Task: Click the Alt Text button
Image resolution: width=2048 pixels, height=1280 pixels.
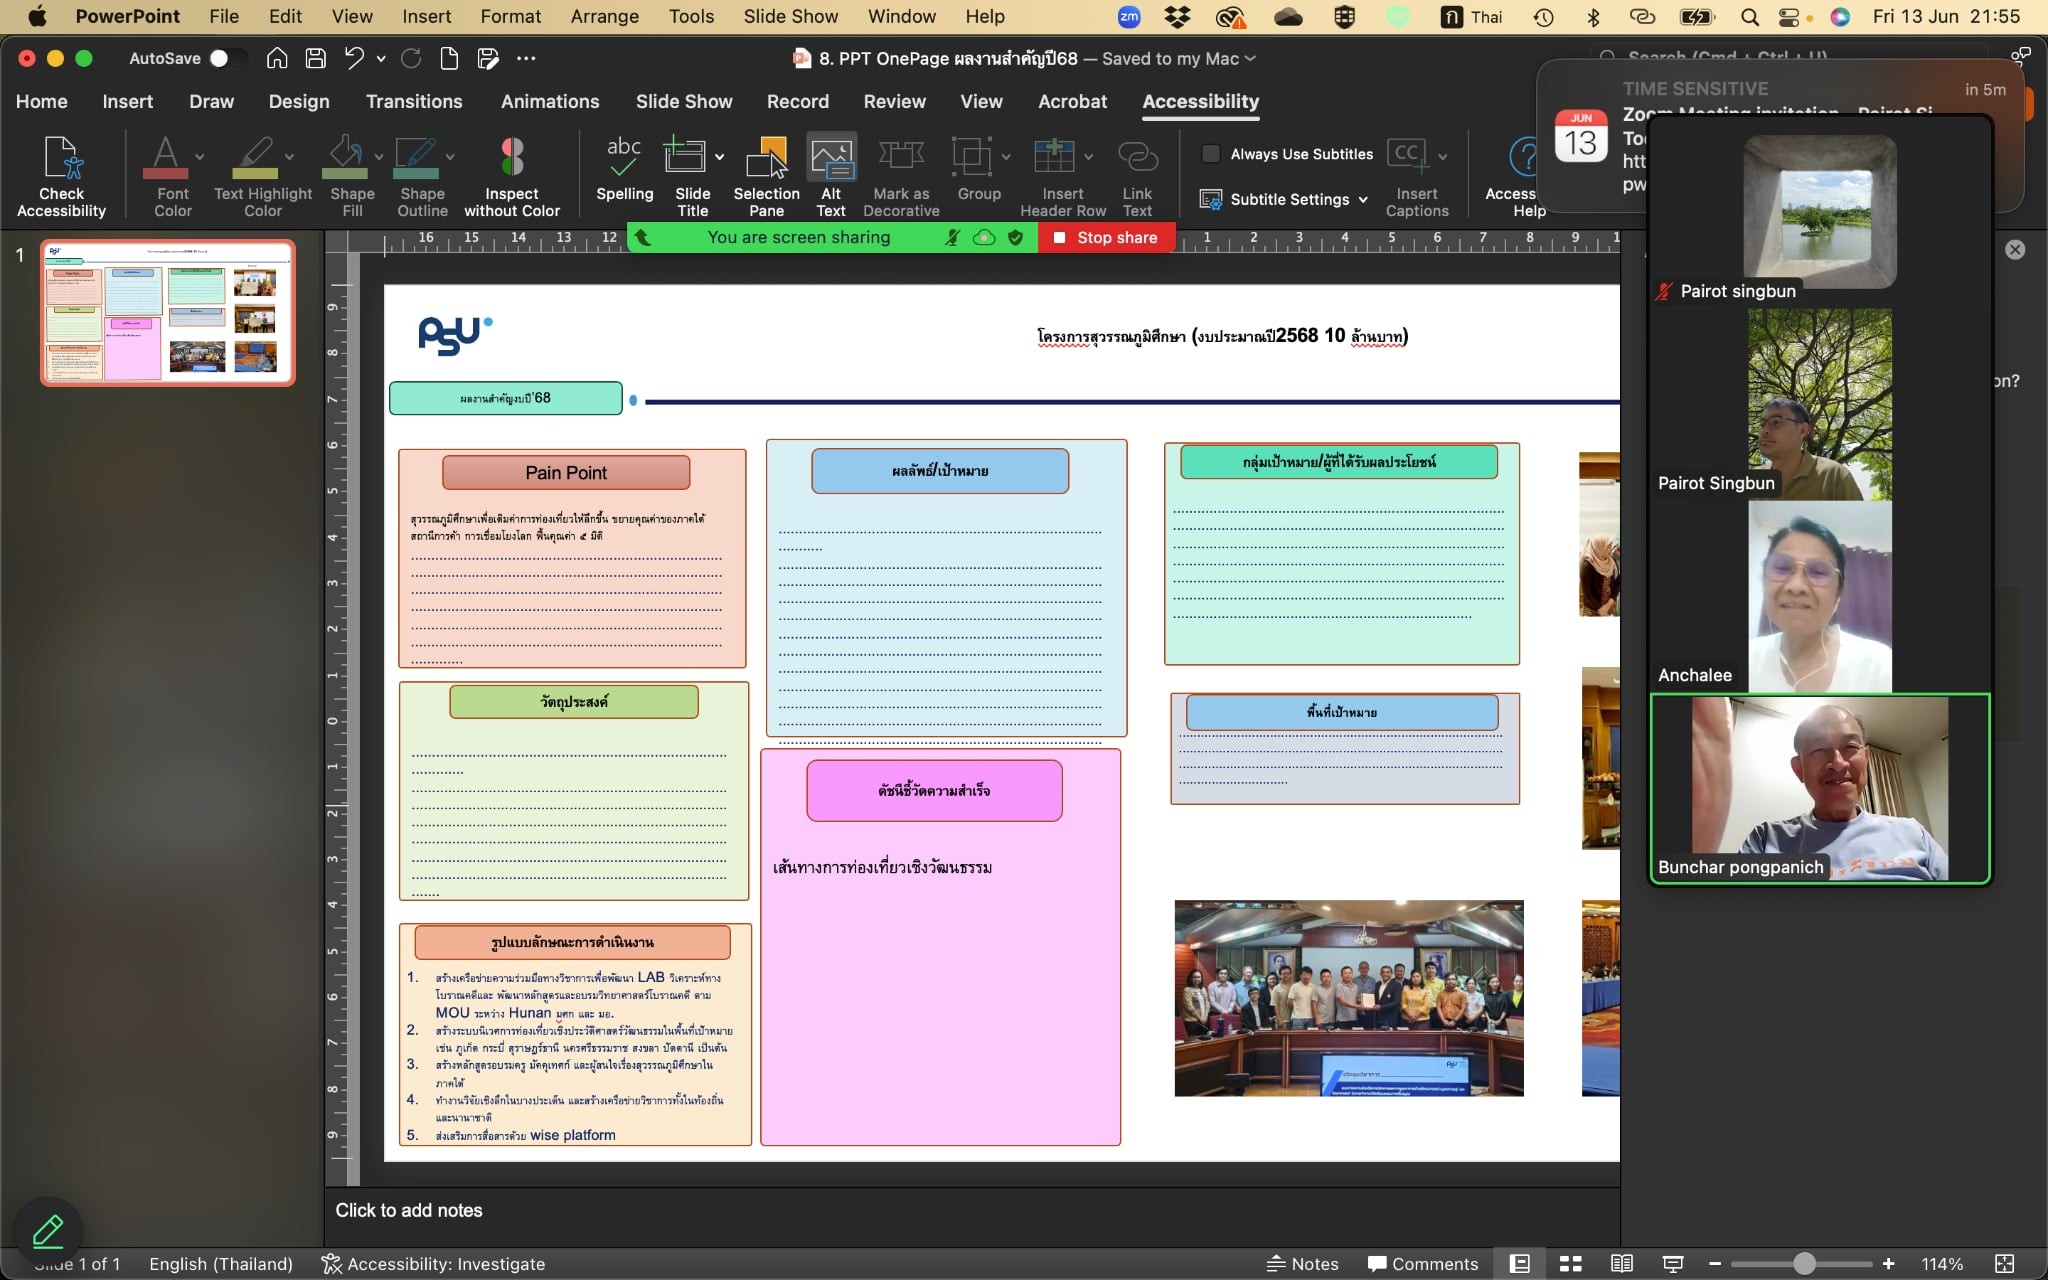Action: pos(831,159)
